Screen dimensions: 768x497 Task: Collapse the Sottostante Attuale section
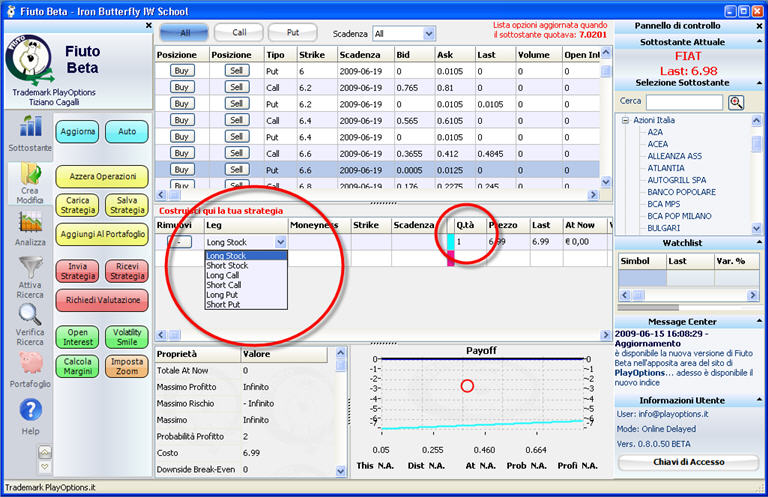tap(759, 42)
